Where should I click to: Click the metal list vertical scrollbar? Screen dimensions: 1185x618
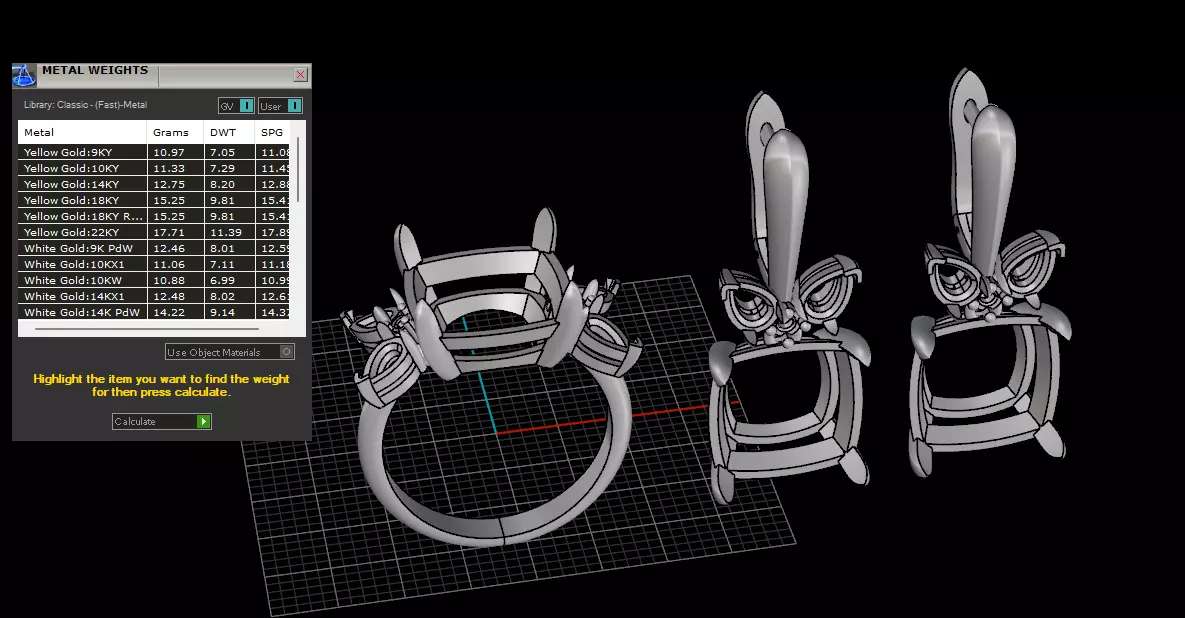299,169
